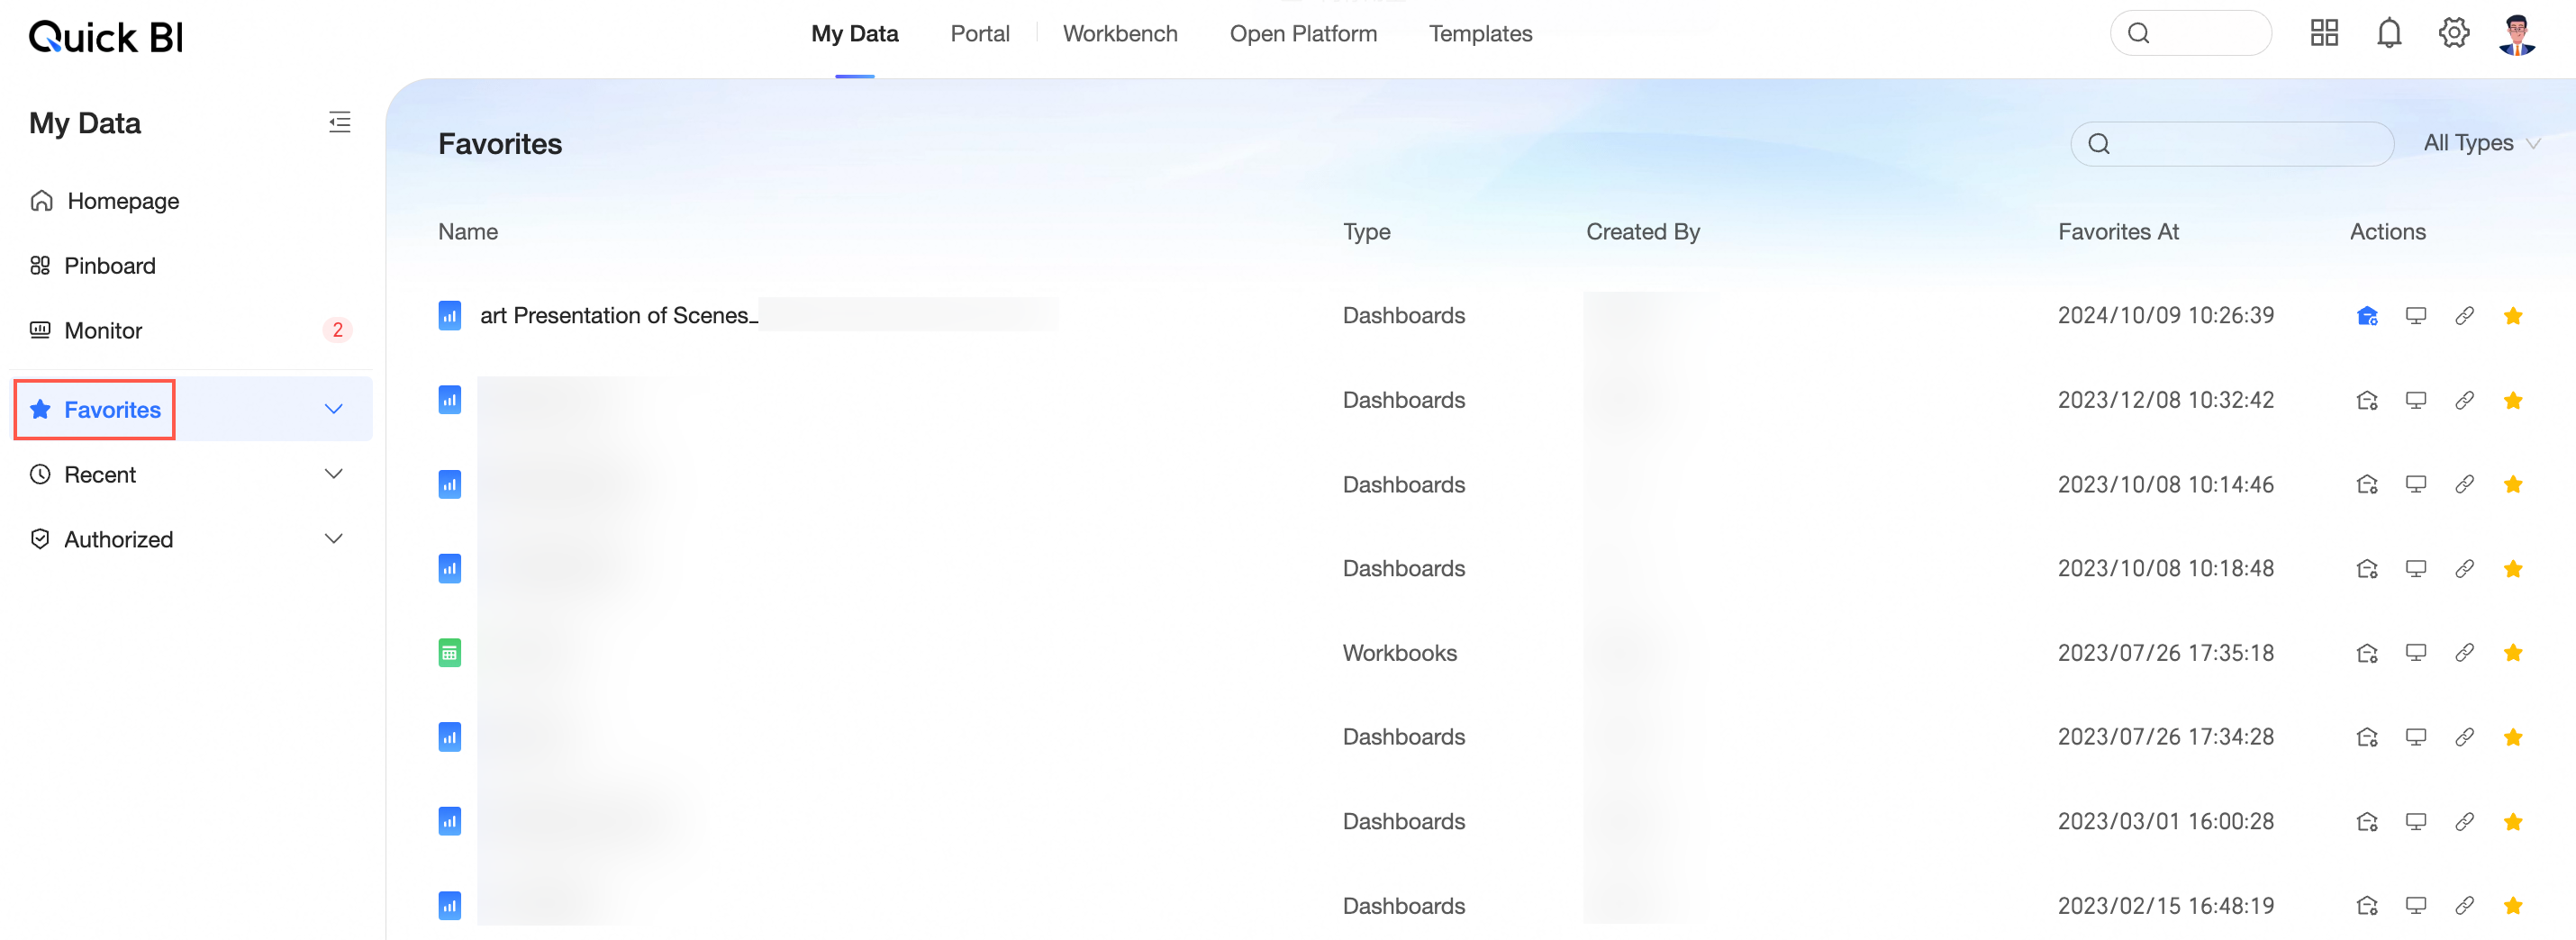Copy link icon for 2023/12/08 10:32:42 row
This screenshot has width=2576, height=940.
click(x=2464, y=400)
